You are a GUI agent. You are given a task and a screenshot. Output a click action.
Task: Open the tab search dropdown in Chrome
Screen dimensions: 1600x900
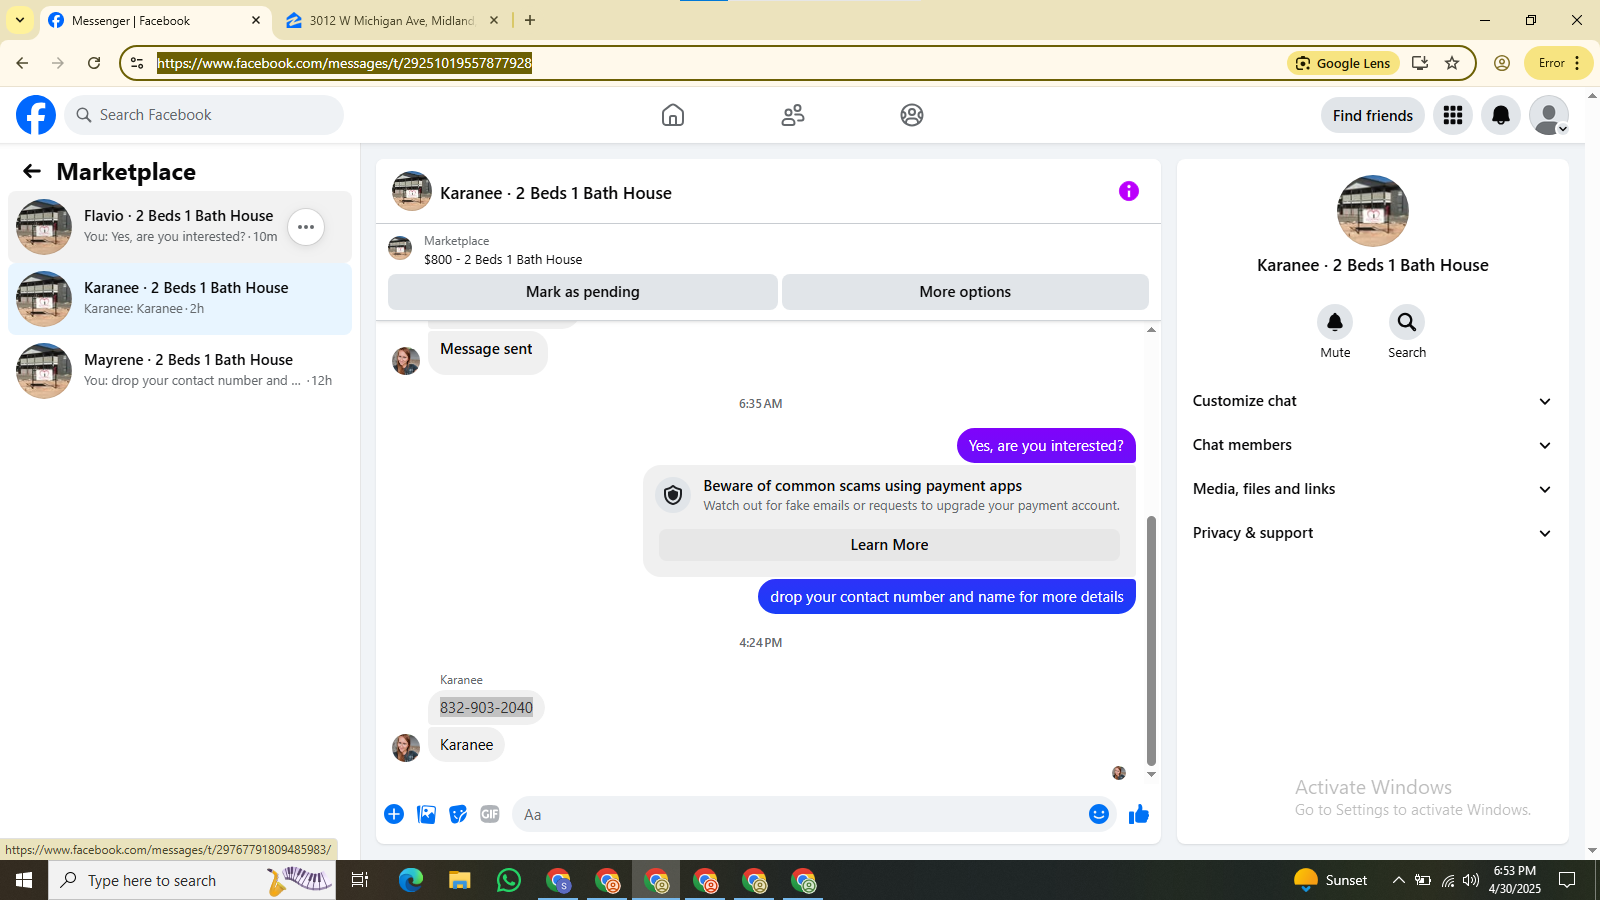(20, 20)
